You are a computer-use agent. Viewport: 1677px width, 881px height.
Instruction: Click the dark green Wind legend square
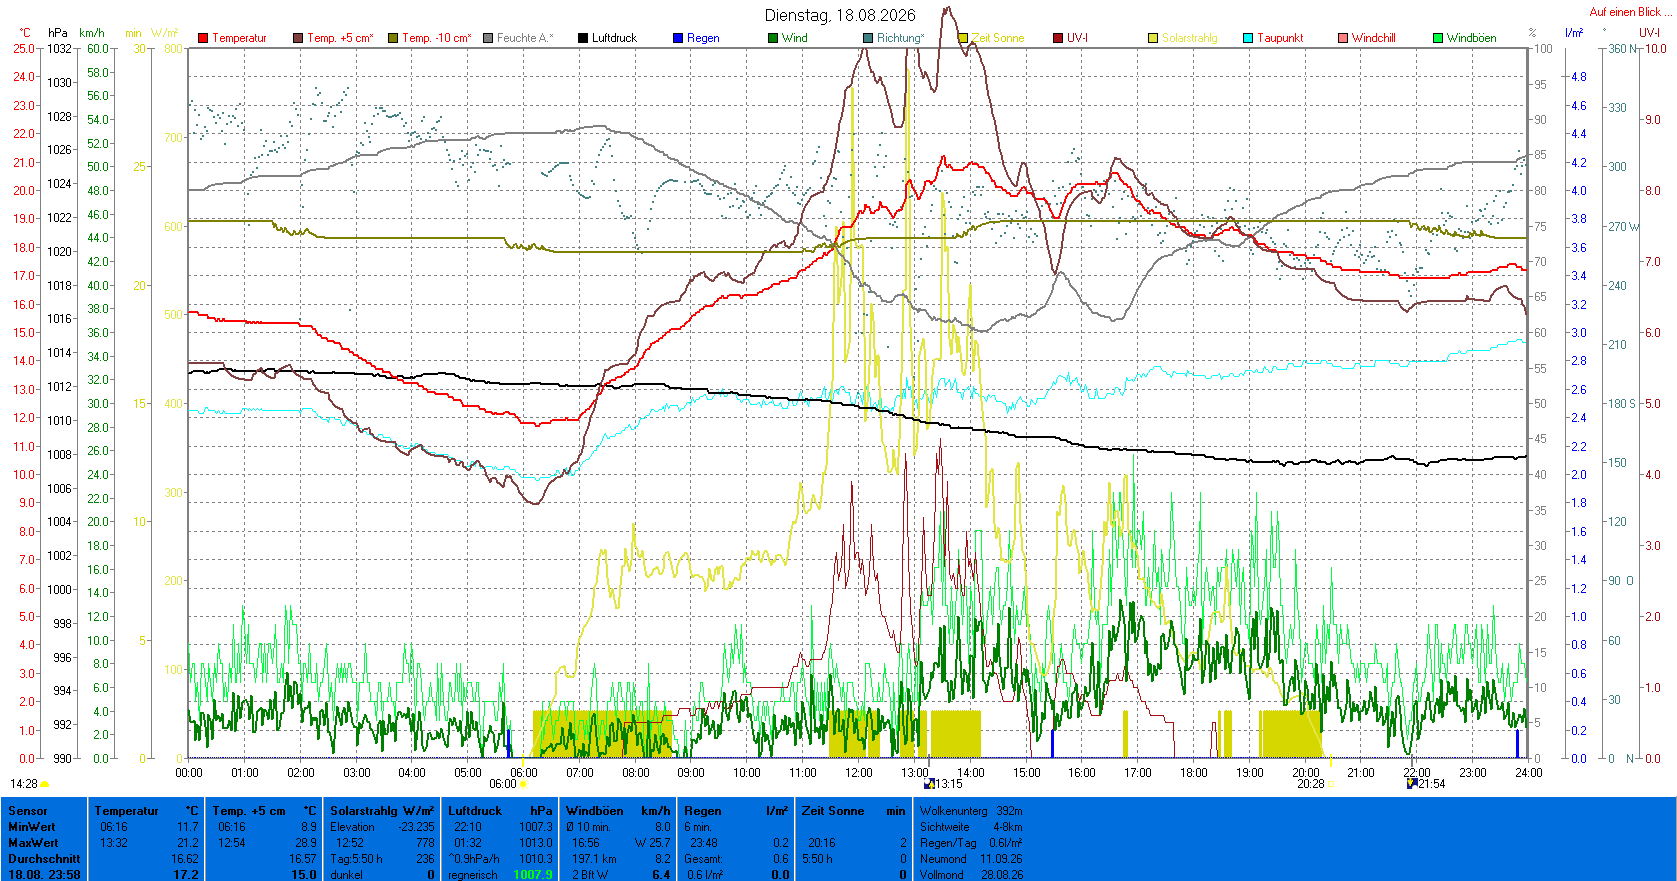pos(773,38)
